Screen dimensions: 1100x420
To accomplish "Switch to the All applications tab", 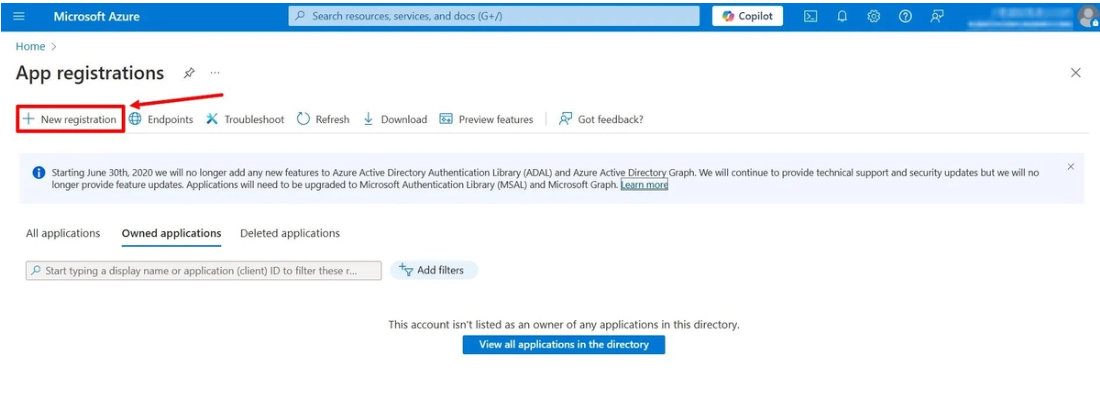I will coord(63,233).
